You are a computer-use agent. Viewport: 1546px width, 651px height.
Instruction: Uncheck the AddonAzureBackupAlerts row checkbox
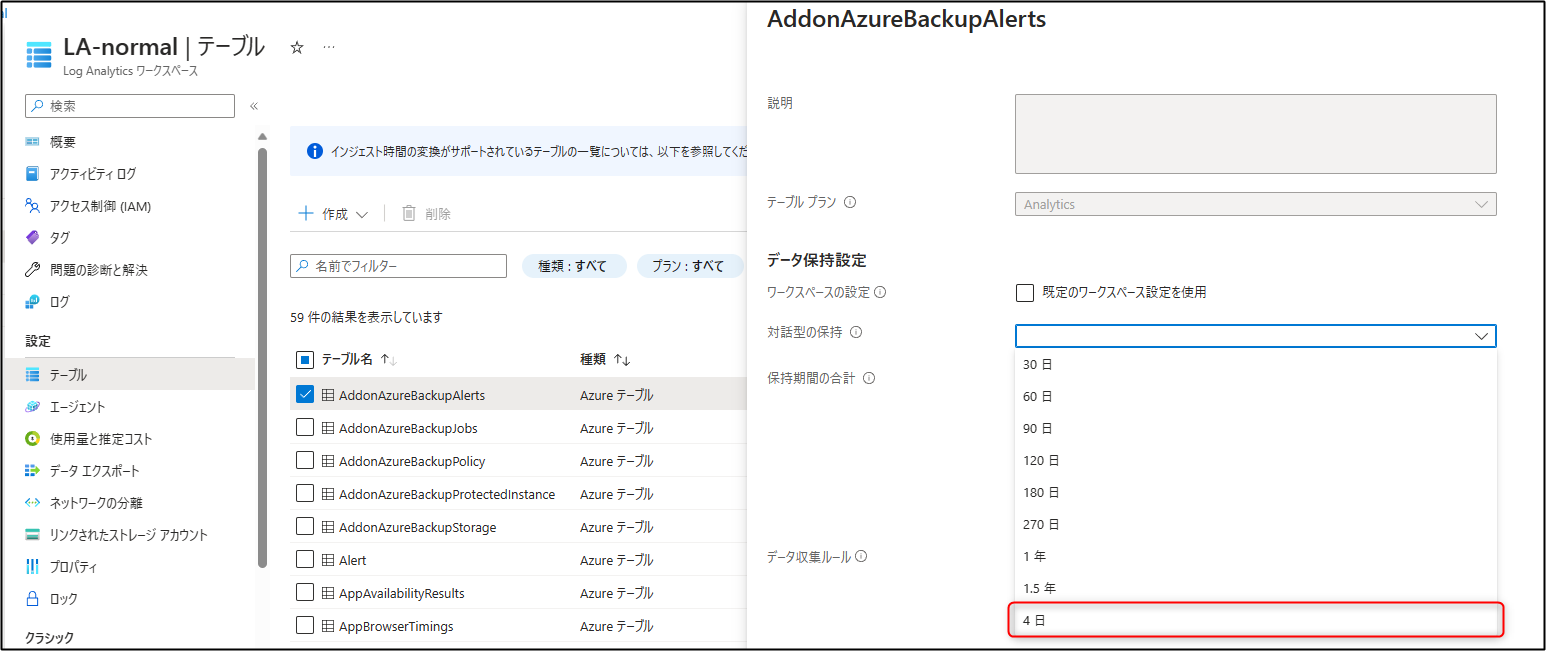(306, 395)
